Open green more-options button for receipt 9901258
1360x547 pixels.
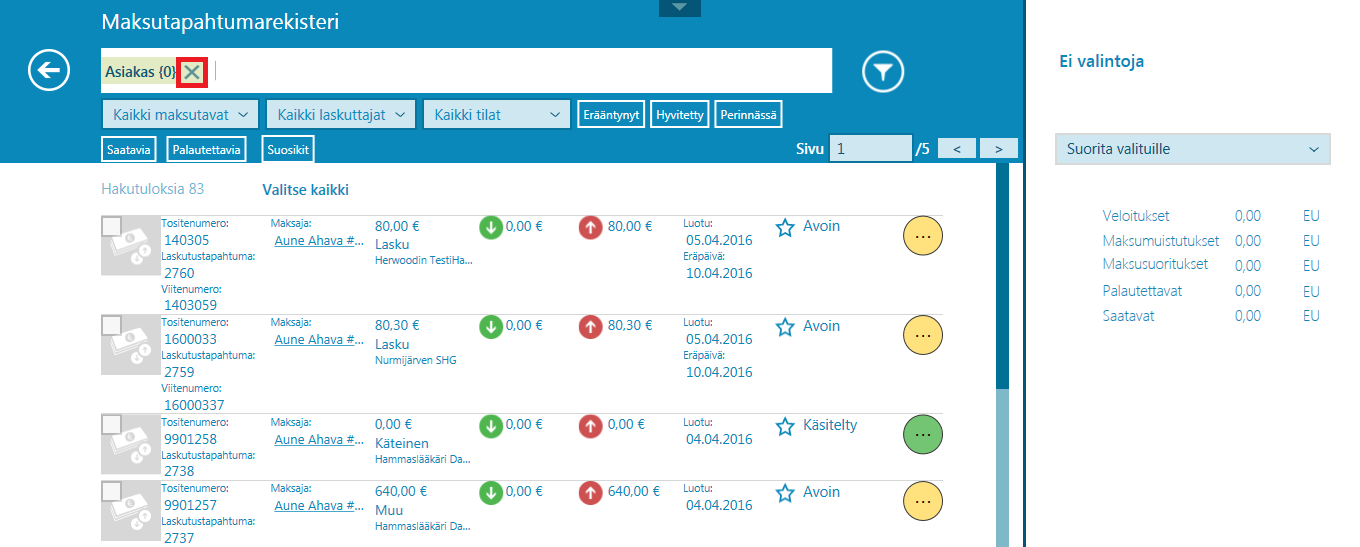pyautogui.click(x=922, y=434)
